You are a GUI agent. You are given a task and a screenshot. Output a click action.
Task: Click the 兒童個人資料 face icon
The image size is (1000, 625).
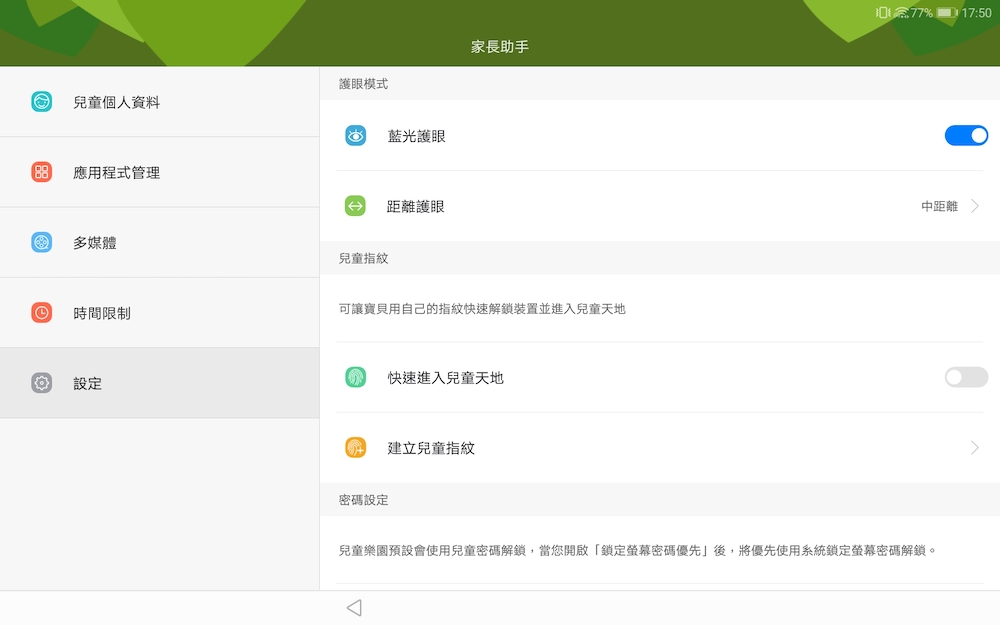click(41, 102)
